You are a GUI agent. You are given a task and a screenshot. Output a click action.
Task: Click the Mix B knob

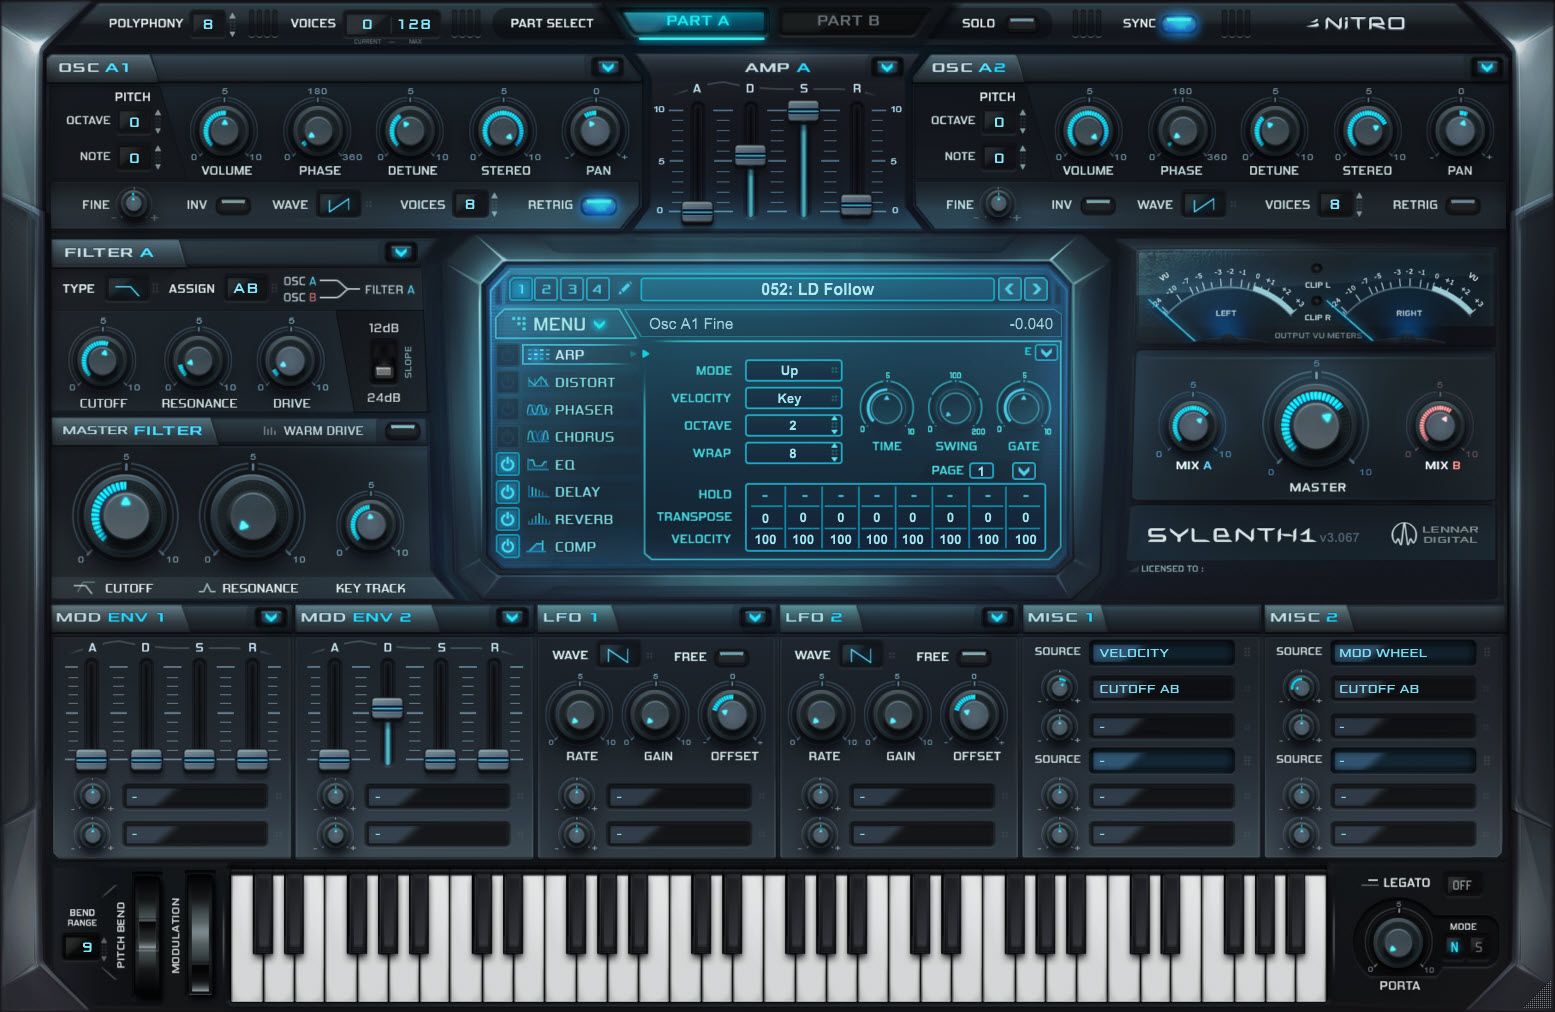point(1439,426)
